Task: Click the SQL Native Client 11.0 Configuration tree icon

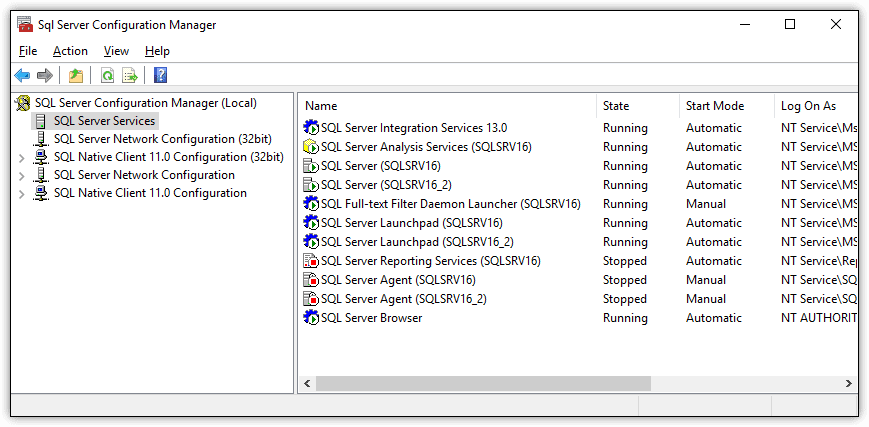Action: pos(41,193)
